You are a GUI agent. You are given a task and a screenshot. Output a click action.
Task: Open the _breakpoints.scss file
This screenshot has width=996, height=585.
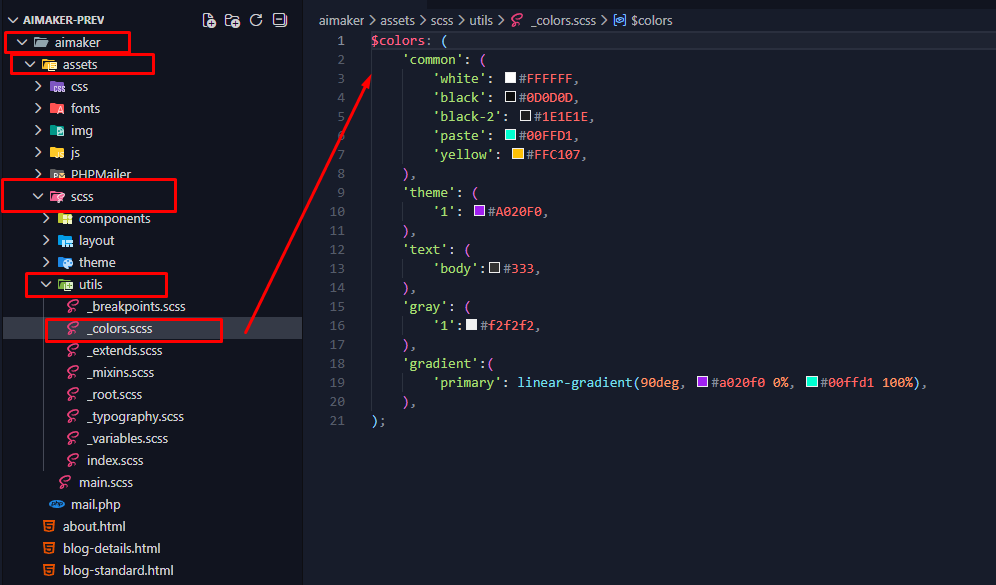pos(135,307)
